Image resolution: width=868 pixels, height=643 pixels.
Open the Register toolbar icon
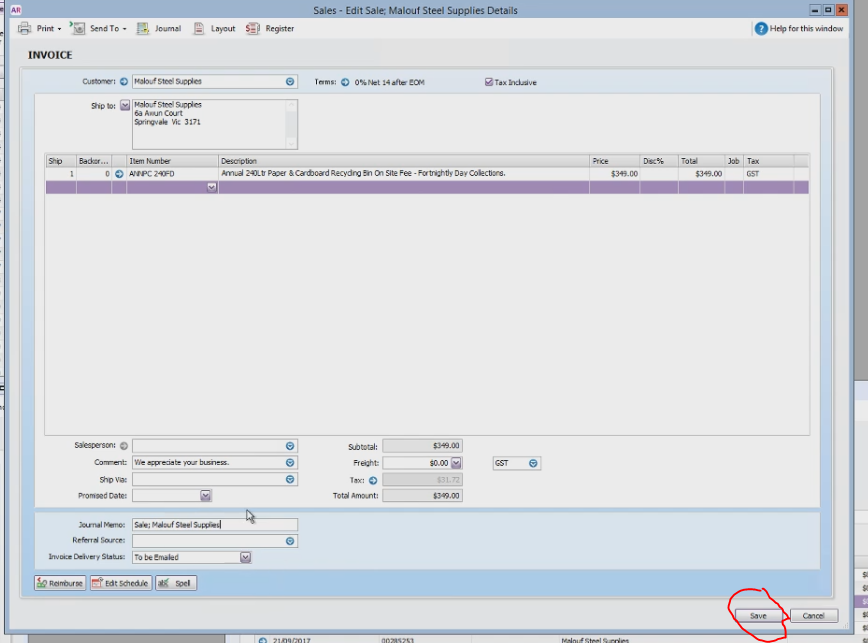pyautogui.click(x=252, y=28)
